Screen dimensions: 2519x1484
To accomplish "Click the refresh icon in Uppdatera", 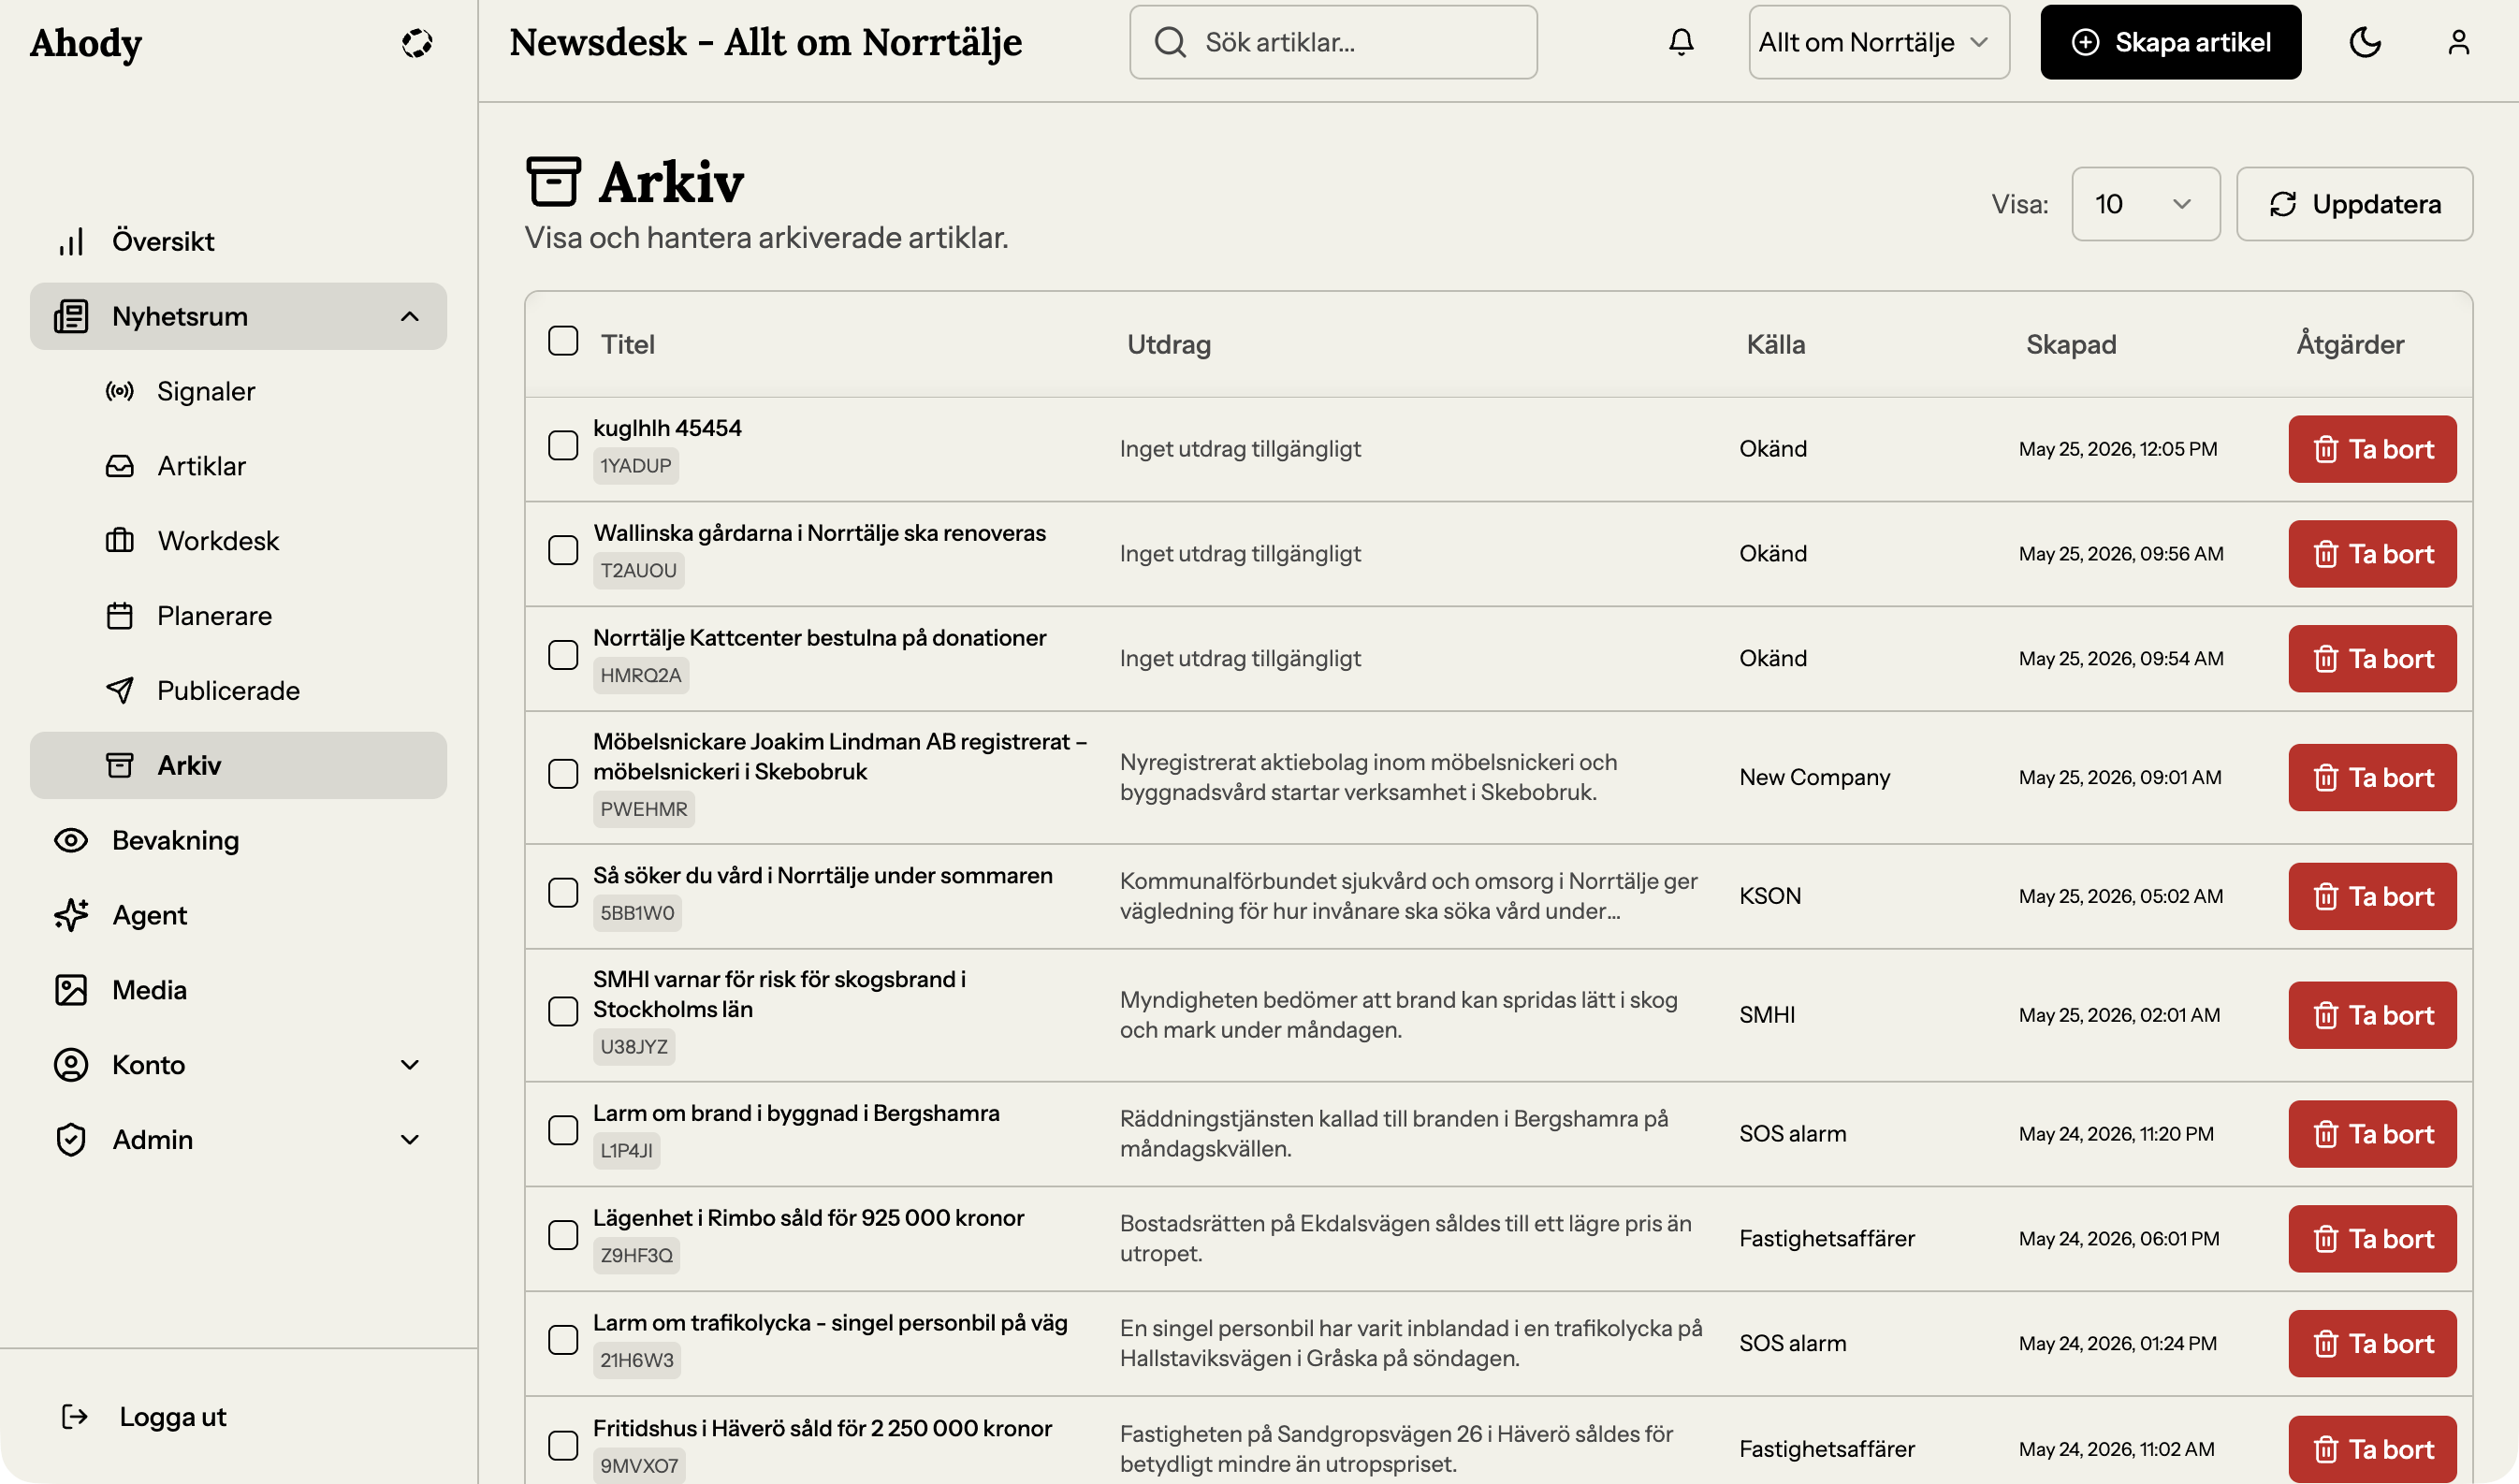I will [2282, 204].
